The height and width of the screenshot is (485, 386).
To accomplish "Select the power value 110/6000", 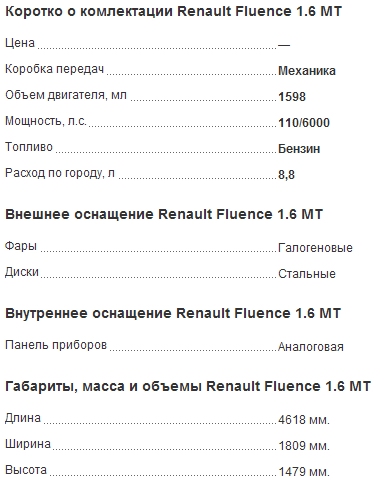I will [304, 123].
